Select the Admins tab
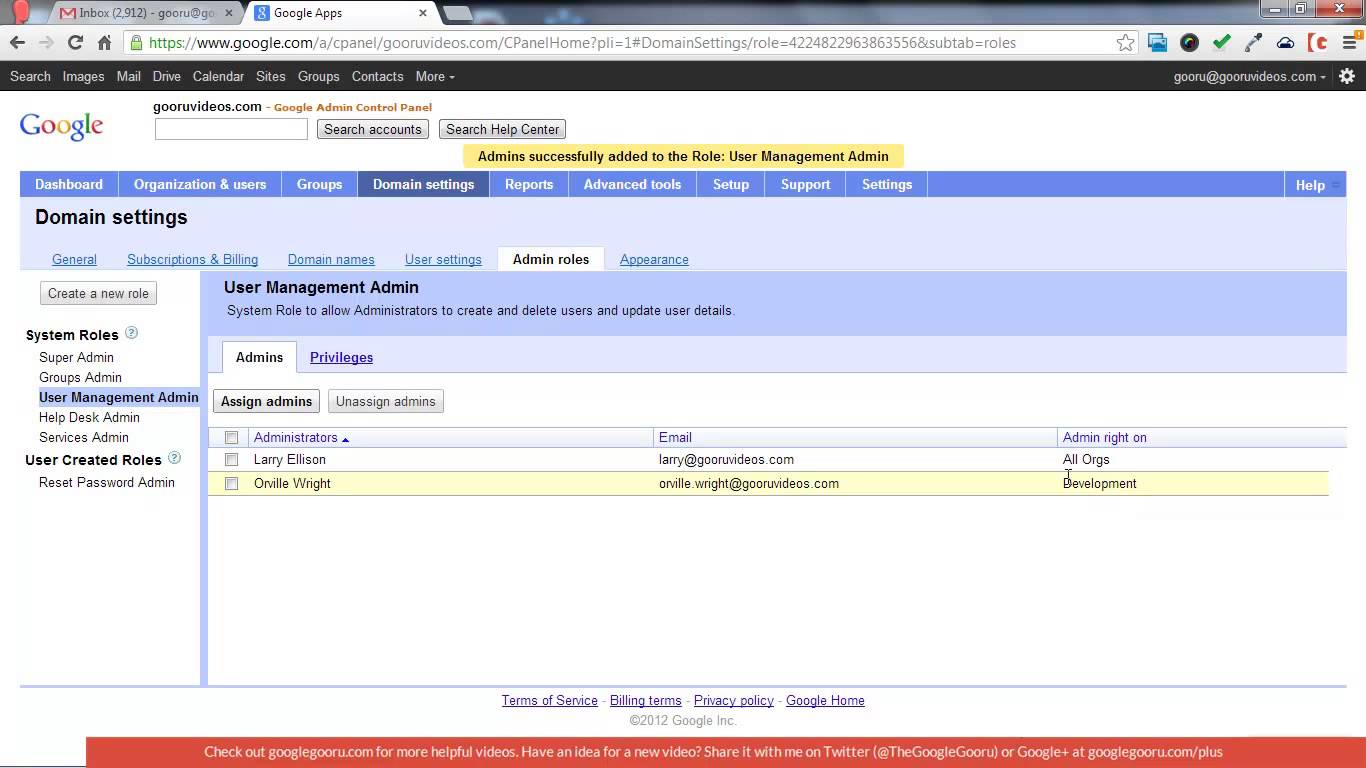This screenshot has width=1366, height=768. (x=259, y=357)
